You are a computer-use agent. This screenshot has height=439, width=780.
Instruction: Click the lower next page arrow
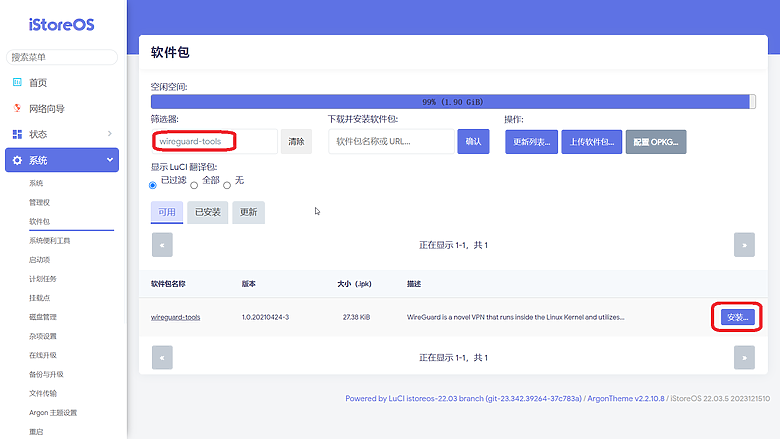pos(744,357)
